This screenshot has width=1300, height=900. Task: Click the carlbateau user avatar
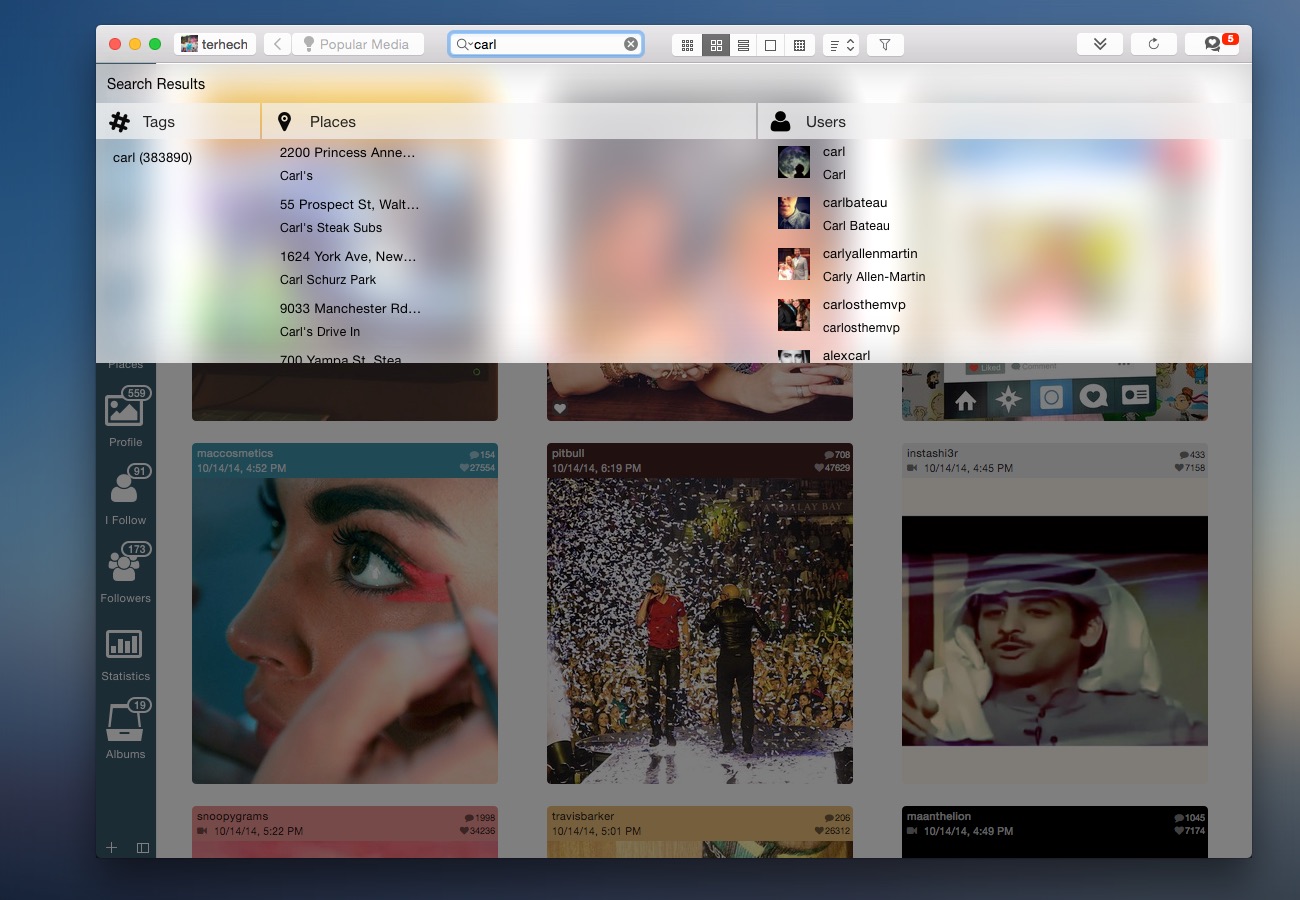pos(794,213)
